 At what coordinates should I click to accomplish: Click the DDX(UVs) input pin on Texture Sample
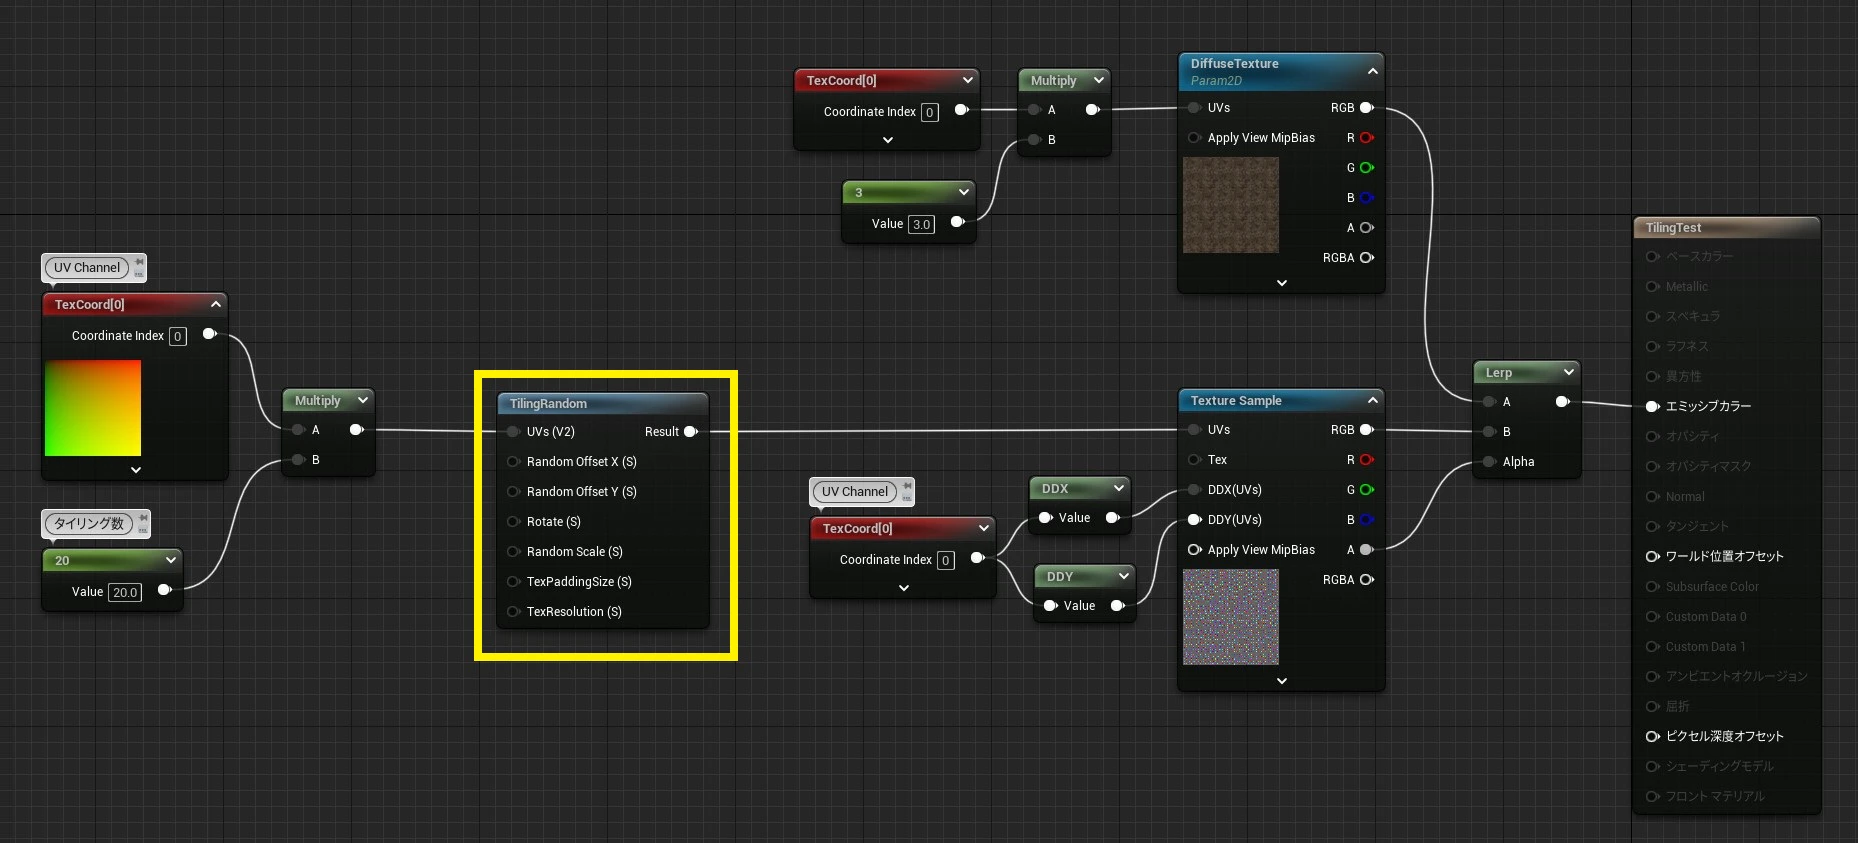click(x=1194, y=490)
